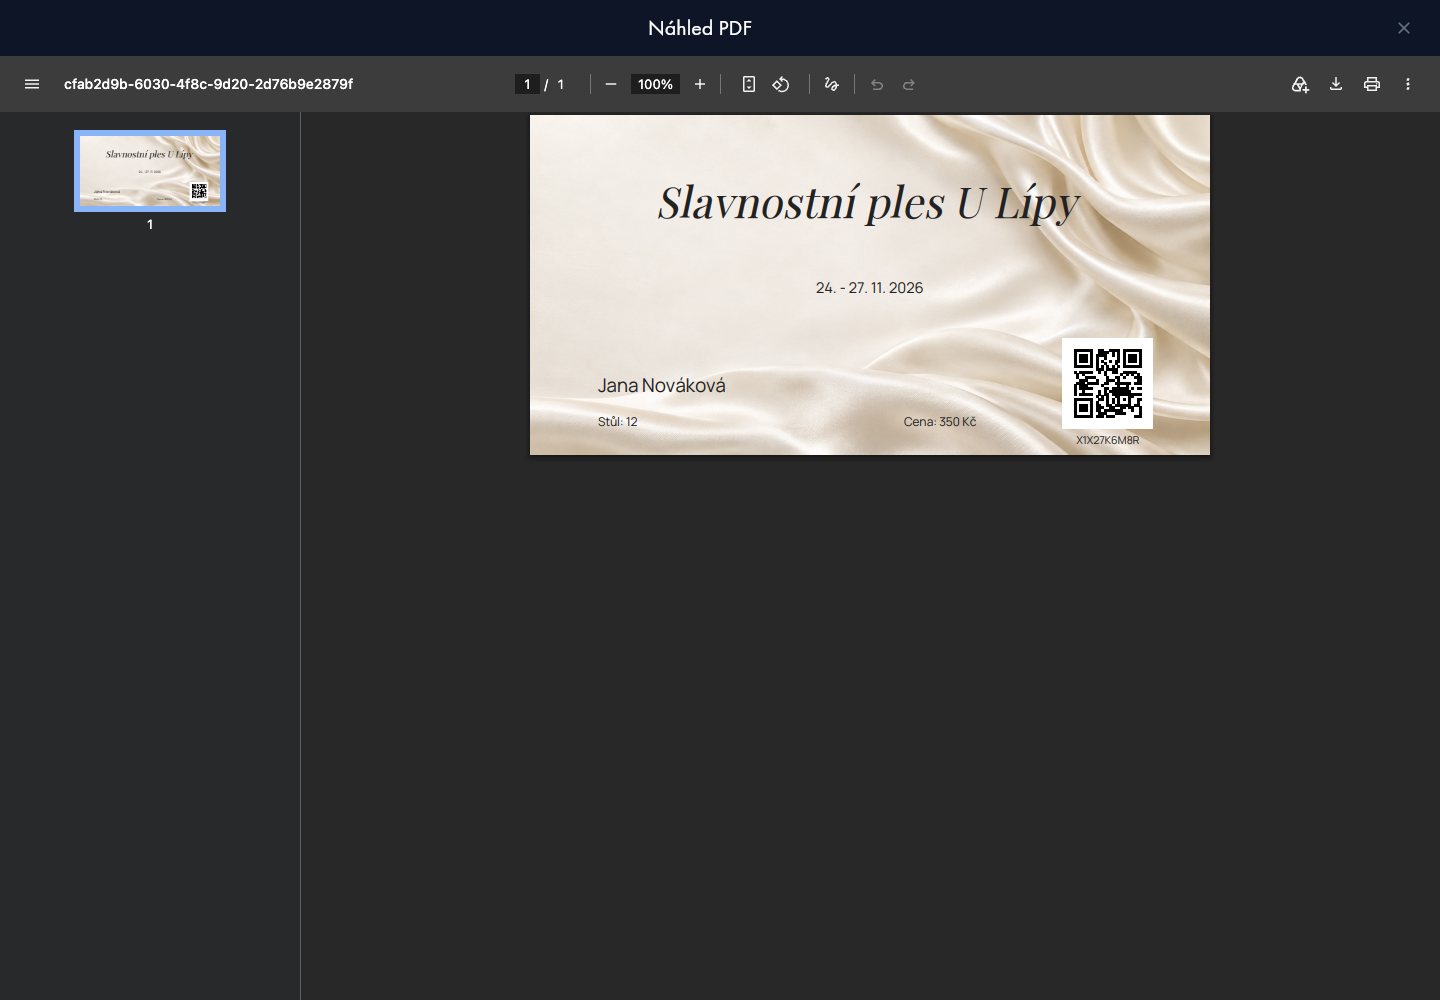The width and height of the screenshot is (1440, 1000).
Task: Click the ticket code X1X27K6M8R
Action: (1107, 440)
